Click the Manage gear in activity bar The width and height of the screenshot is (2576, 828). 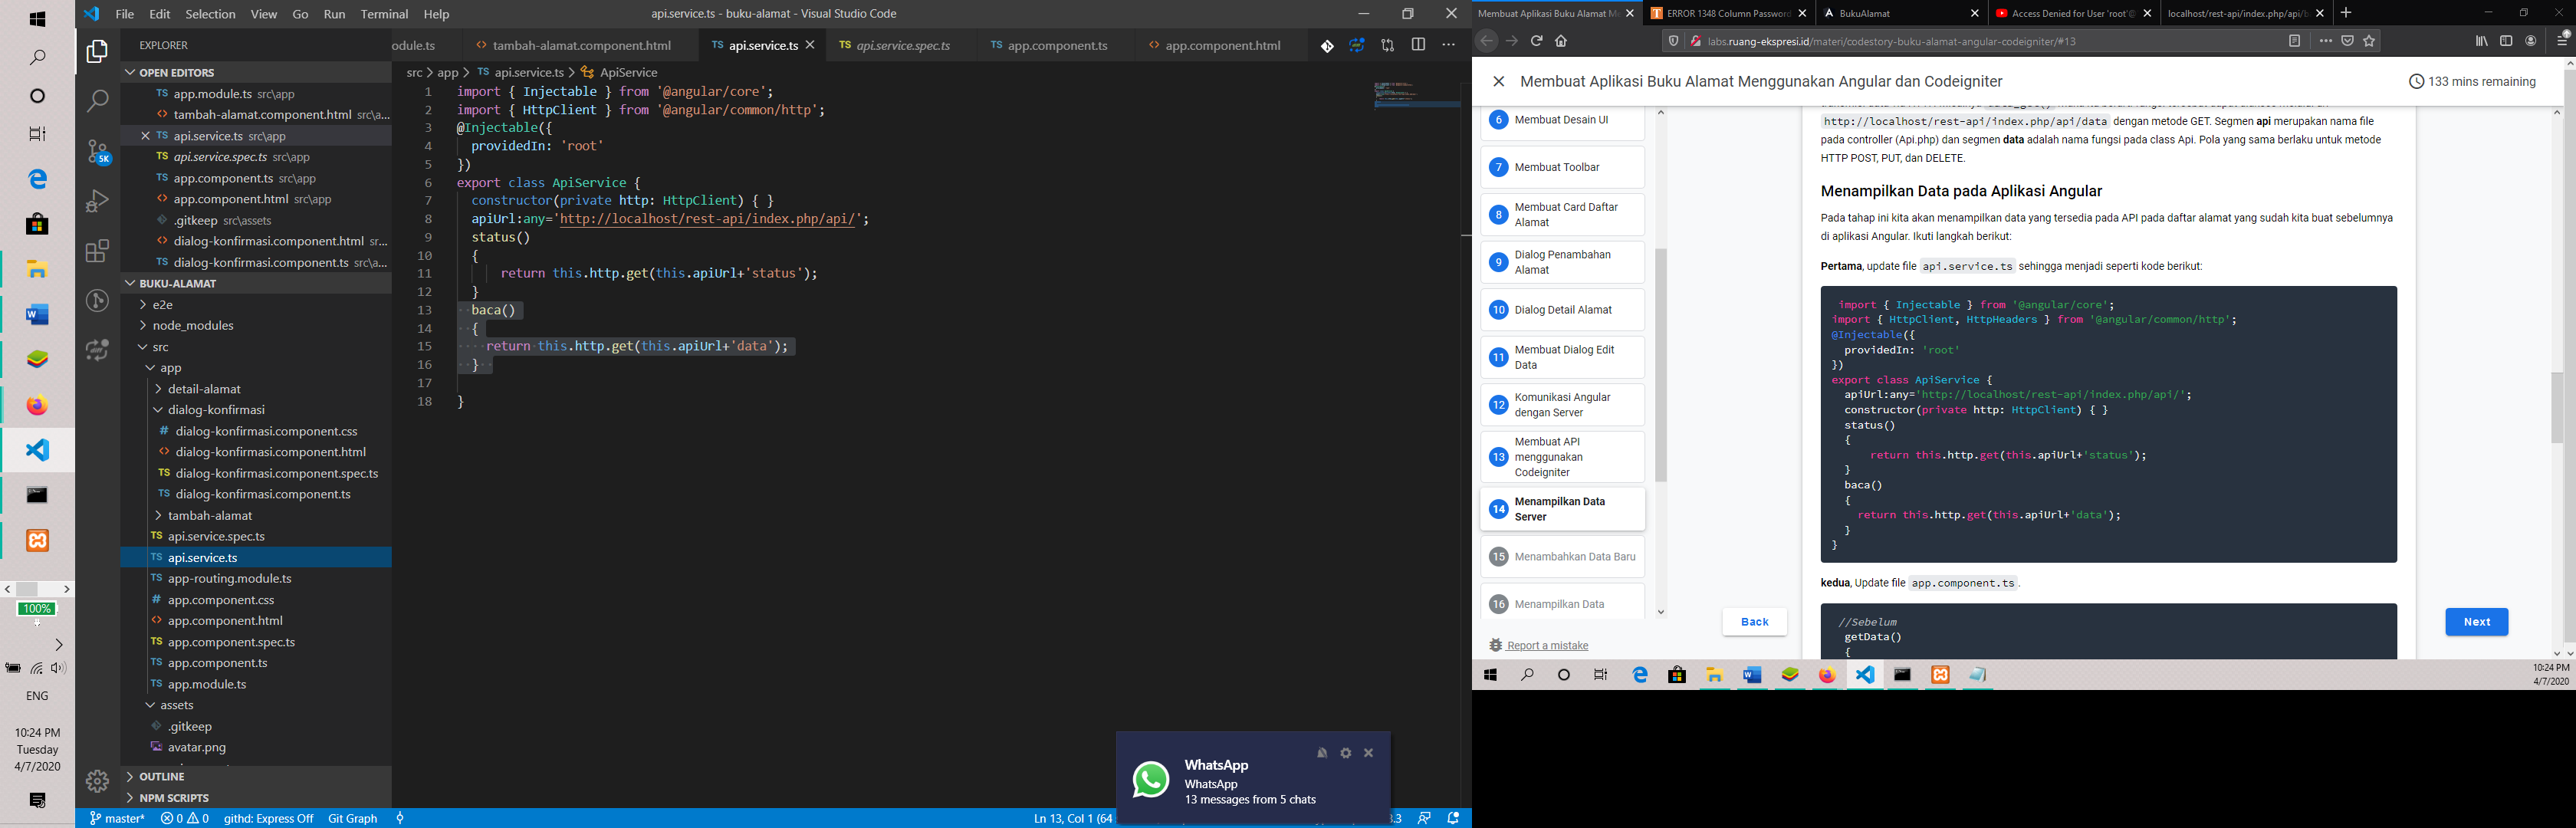tap(97, 781)
